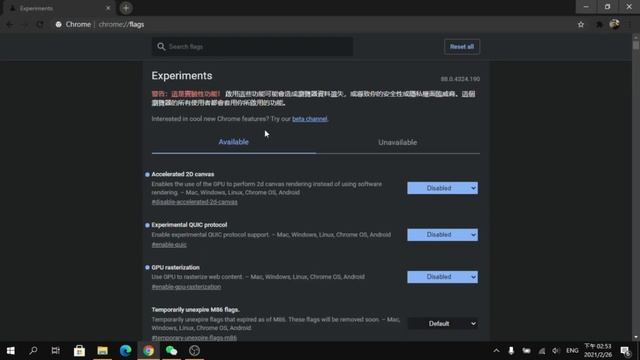Click the Chrome site info icon
Image resolution: width=640 pixels, height=360 pixels.
coord(59,24)
